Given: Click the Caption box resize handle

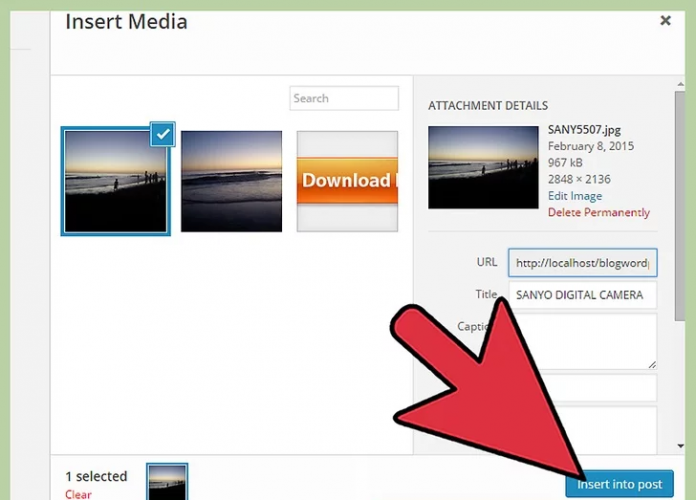Looking at the screenshot, I should click(x=652, y=363).
